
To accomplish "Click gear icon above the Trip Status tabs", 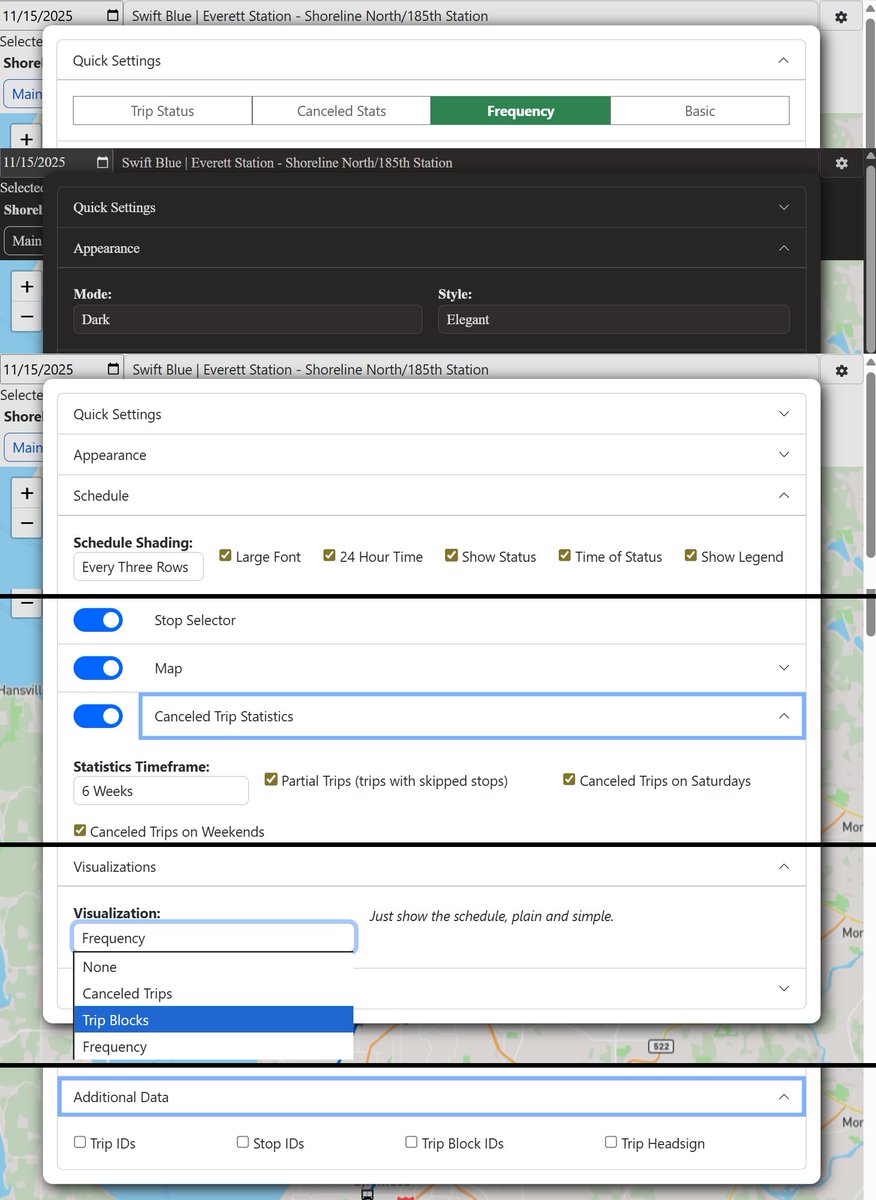I will pos(841,17).
